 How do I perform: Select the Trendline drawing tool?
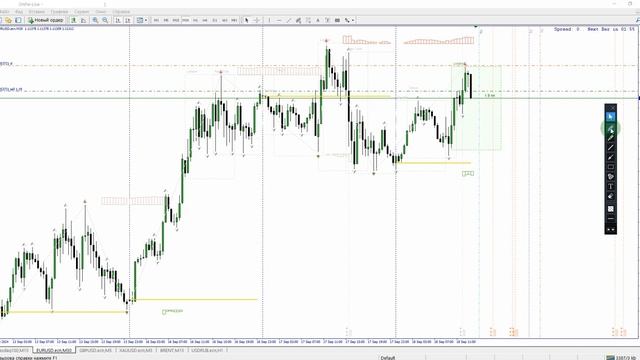tap(289, 20)
